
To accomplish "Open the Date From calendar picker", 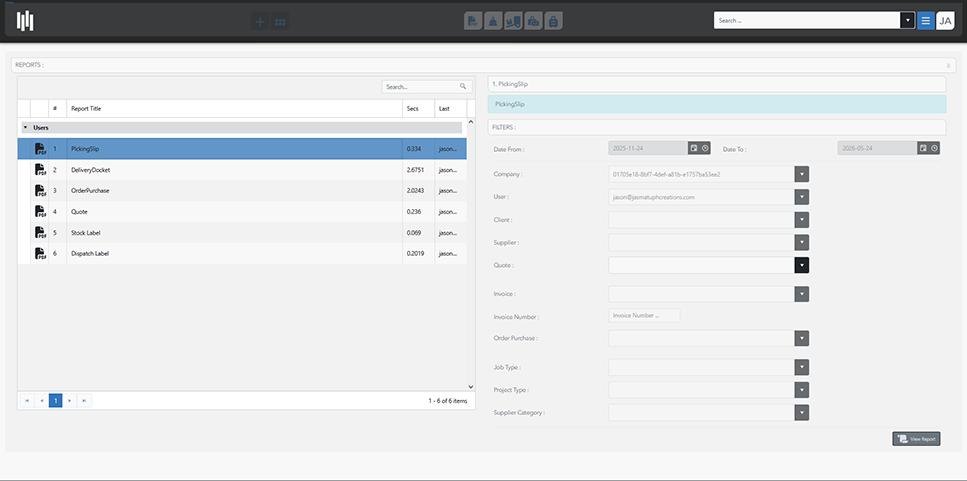I will tap(692, 148).
